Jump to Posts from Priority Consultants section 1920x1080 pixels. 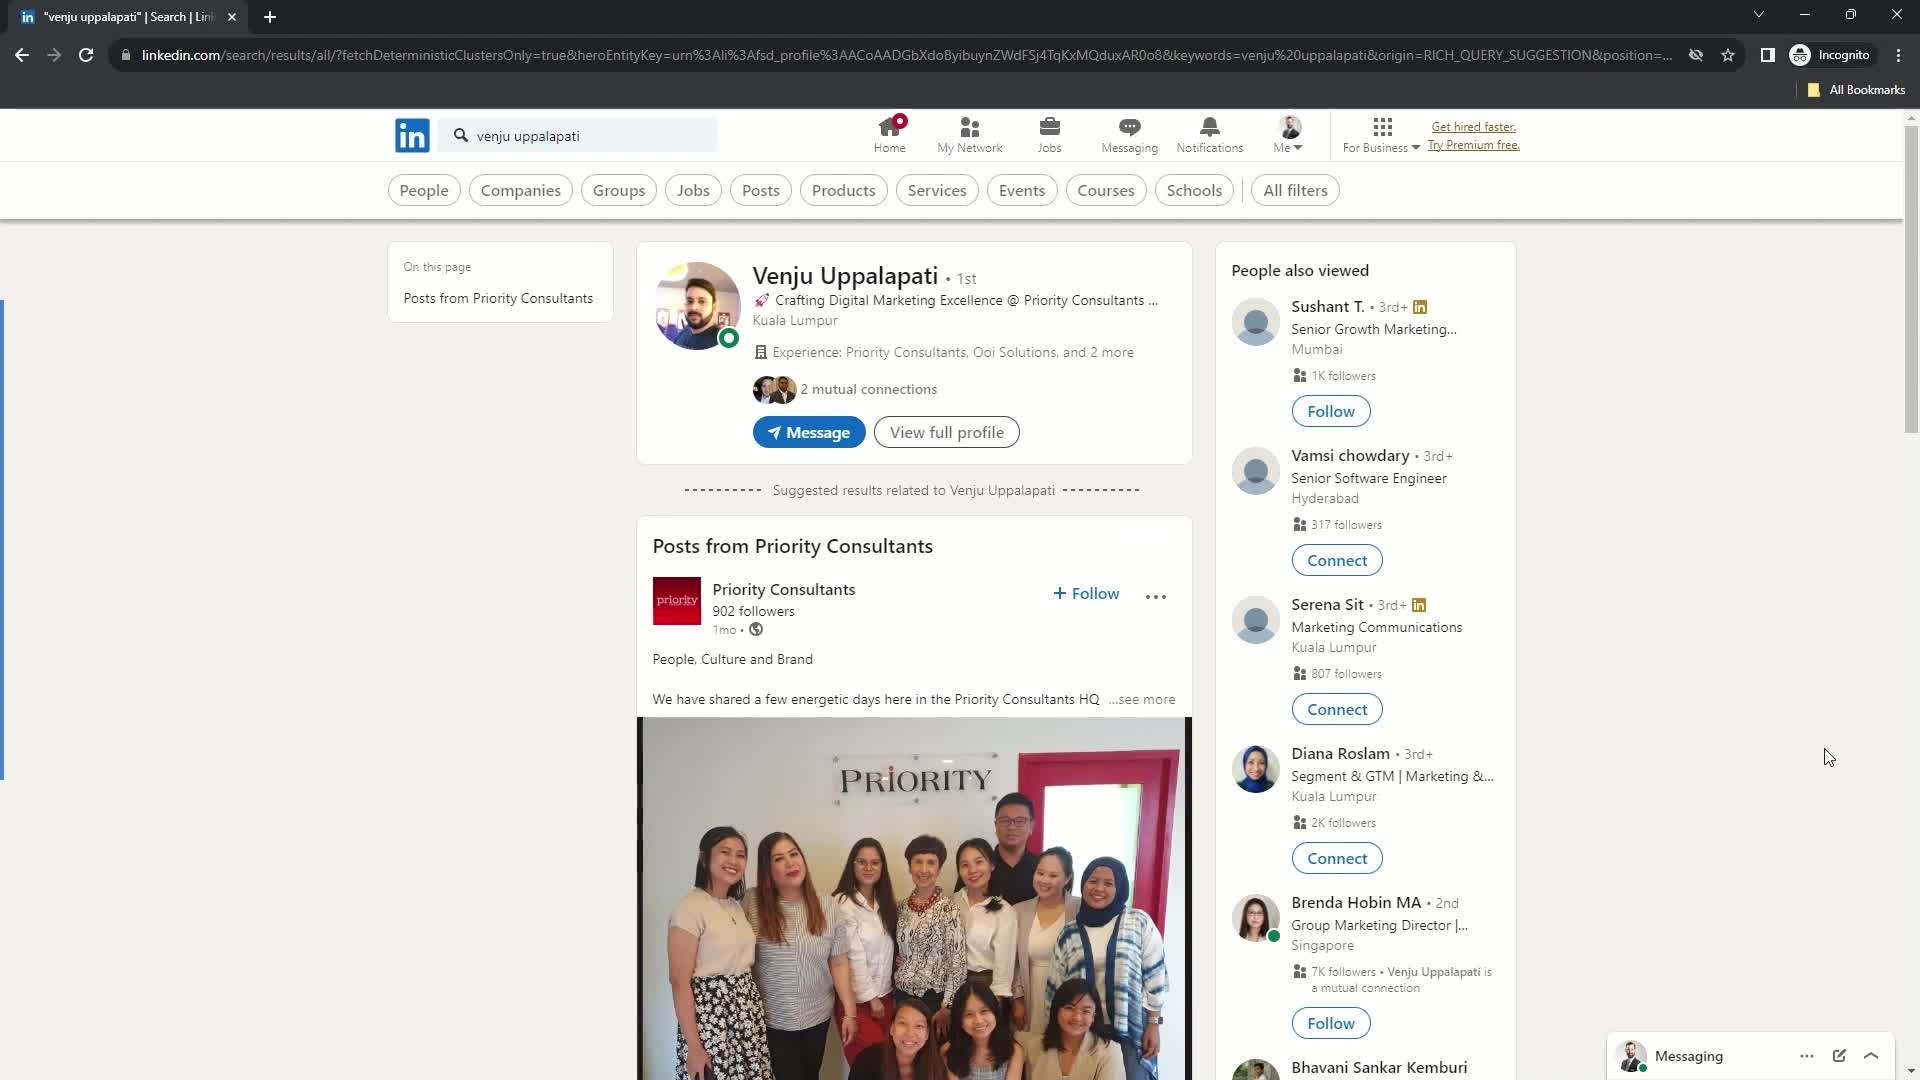498,298
